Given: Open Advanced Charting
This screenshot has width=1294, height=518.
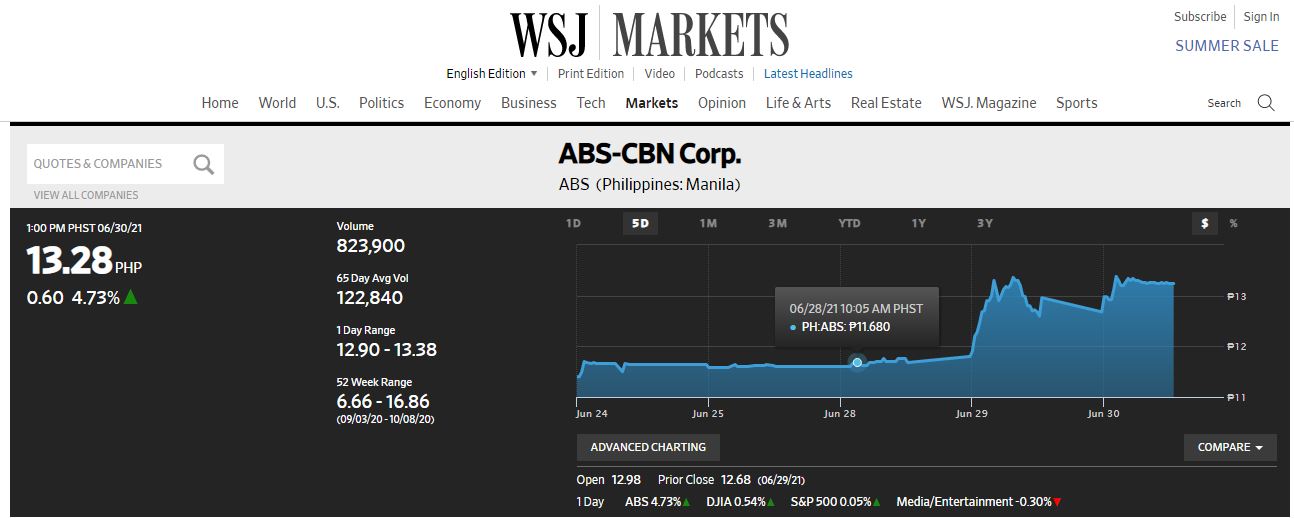Looking at the screenshot, I should (648, 447).
